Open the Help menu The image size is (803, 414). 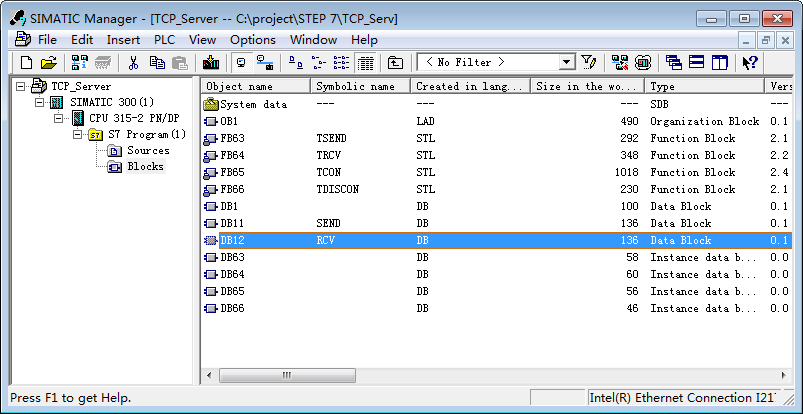[364, 40]
